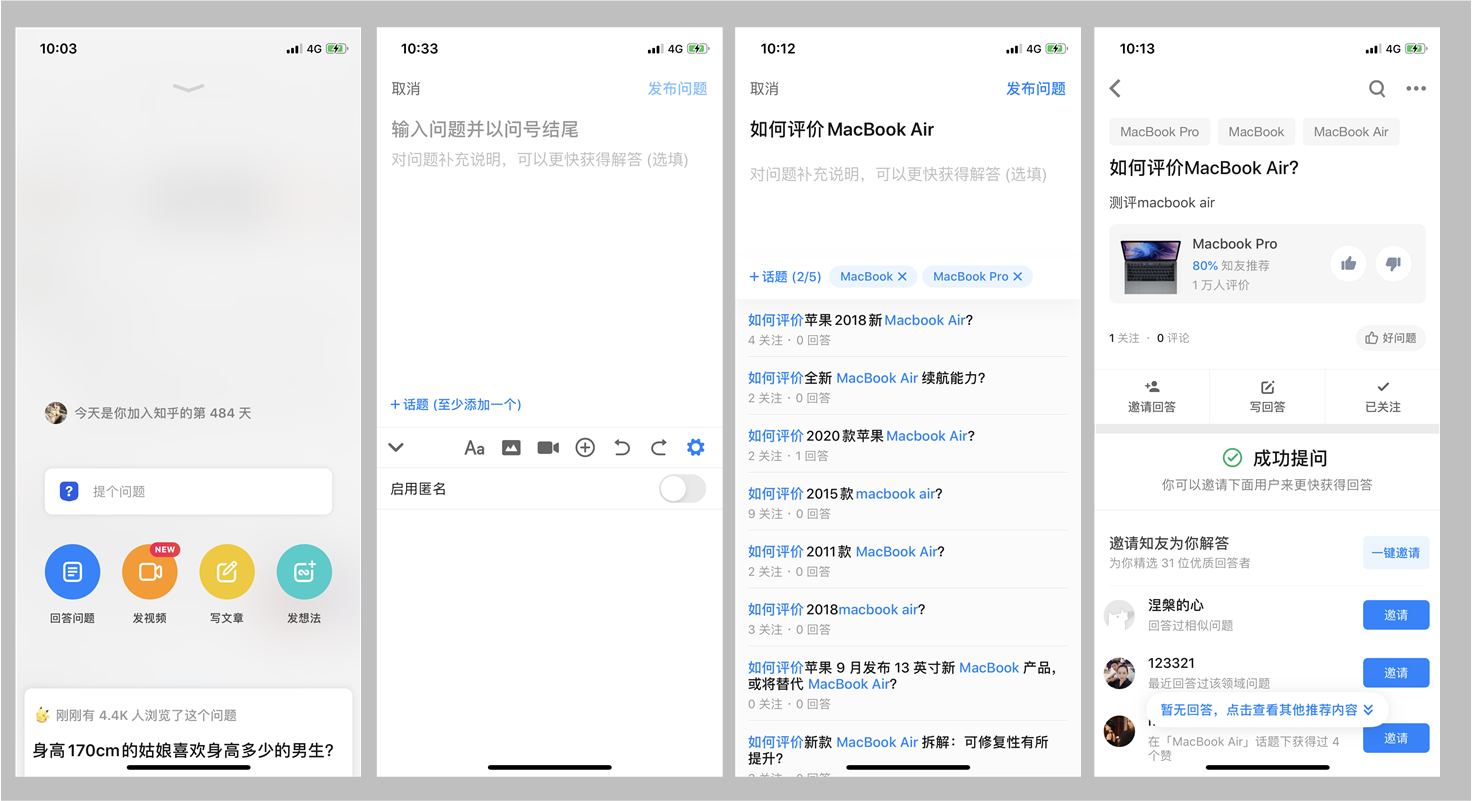Viewport: 1472px width, 801px height.
Task: Open 如何评价 2011 款 MacBook Air?
Action: coord(846,552)
